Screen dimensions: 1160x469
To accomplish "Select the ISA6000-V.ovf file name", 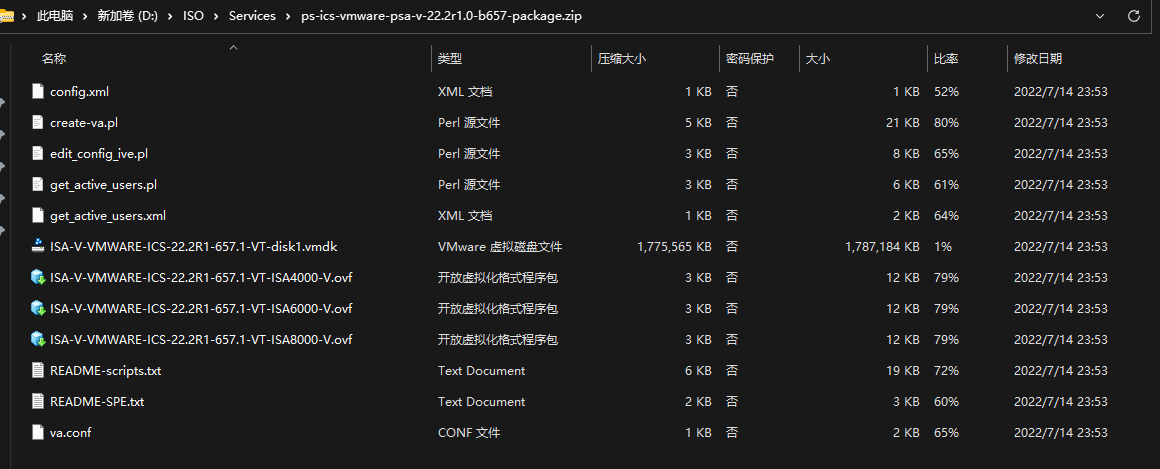I will [x=201, y=308].
